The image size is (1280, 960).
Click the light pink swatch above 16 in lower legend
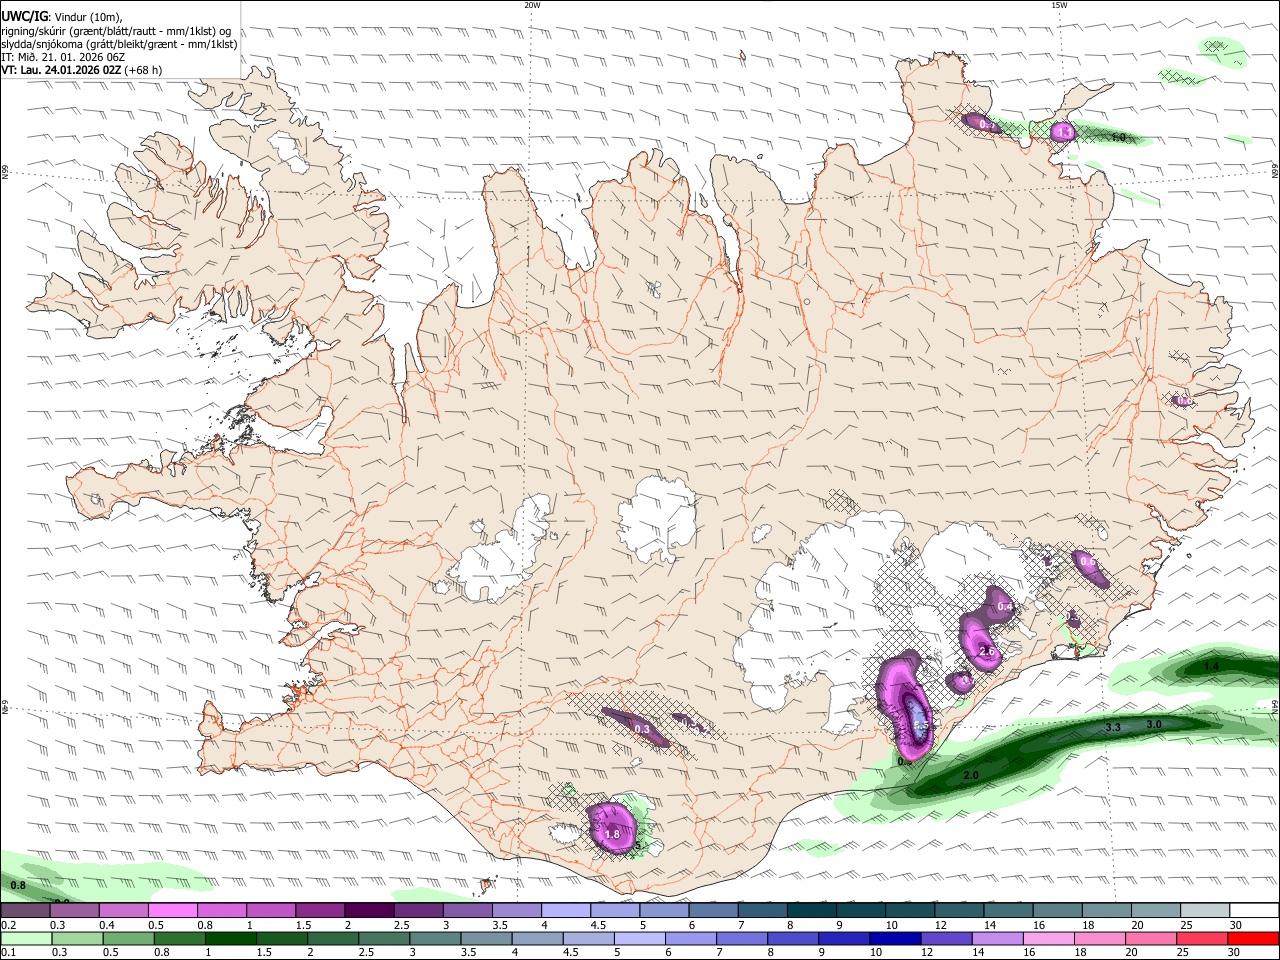coord(1048,939)
